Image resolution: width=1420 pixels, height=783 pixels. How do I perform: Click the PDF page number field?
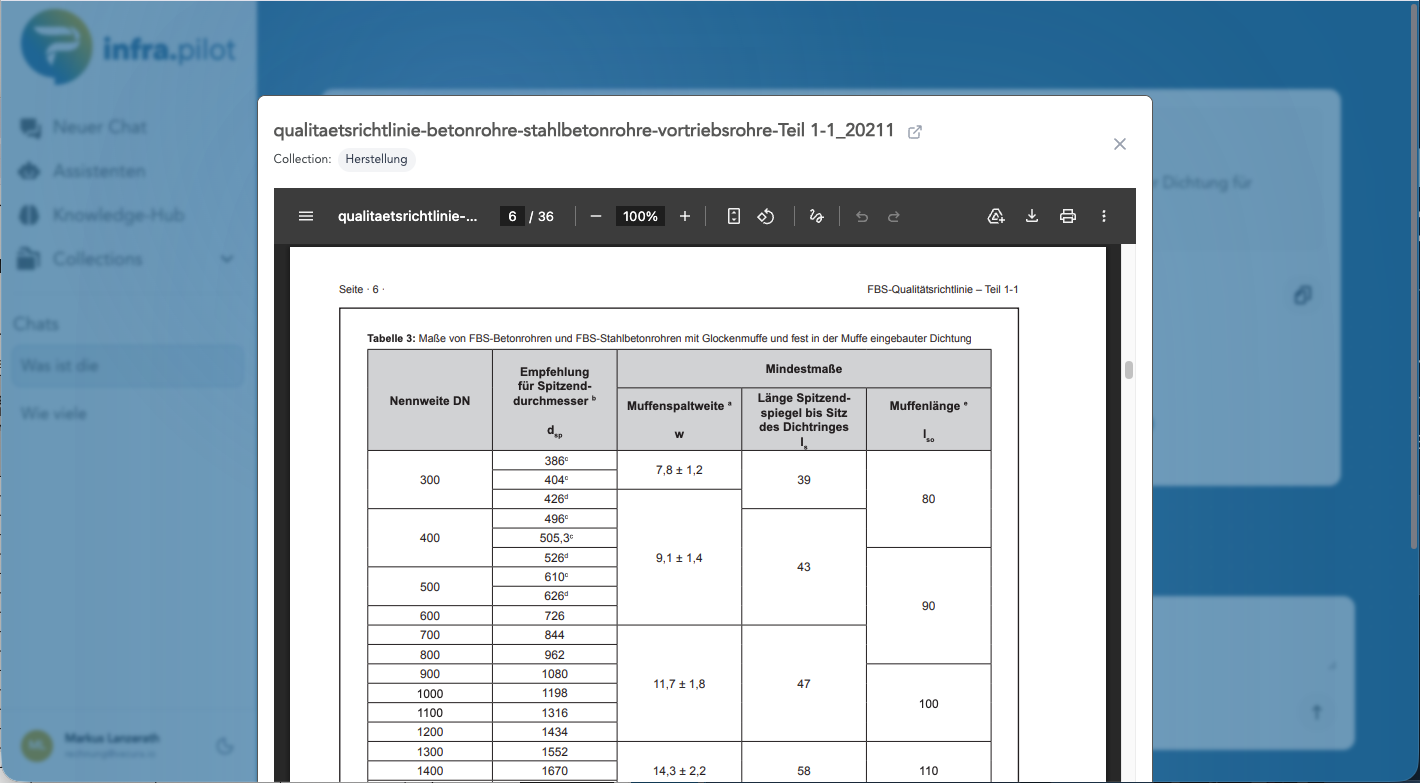(512, 216)
